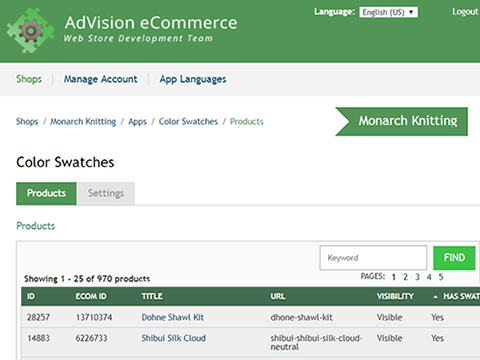
Task: Go to page 3 of products
Action: pyautogui.click(x=417, y=277)
